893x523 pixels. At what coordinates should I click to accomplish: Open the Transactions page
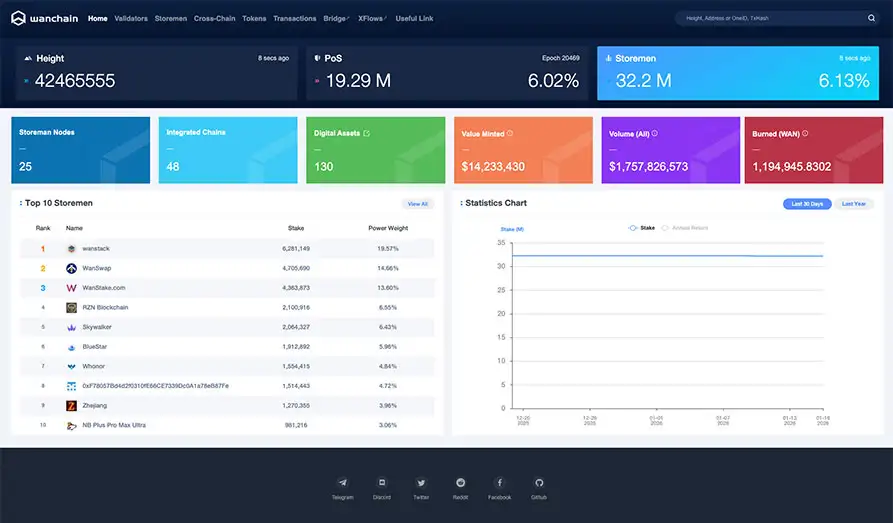pyautogui.click(x=294, y=19)
